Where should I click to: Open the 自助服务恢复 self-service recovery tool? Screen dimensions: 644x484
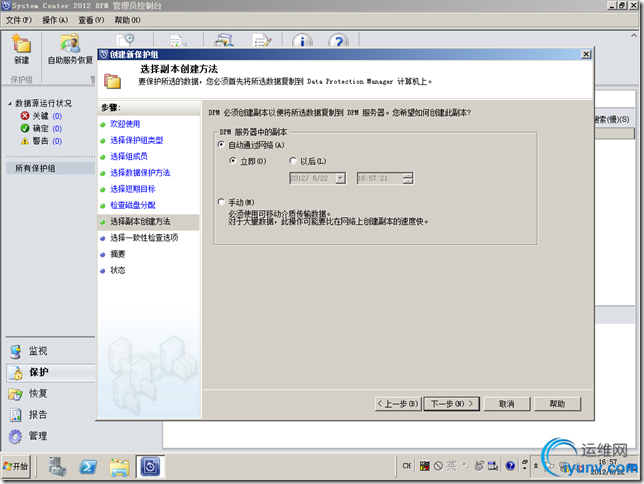[70, 49]
